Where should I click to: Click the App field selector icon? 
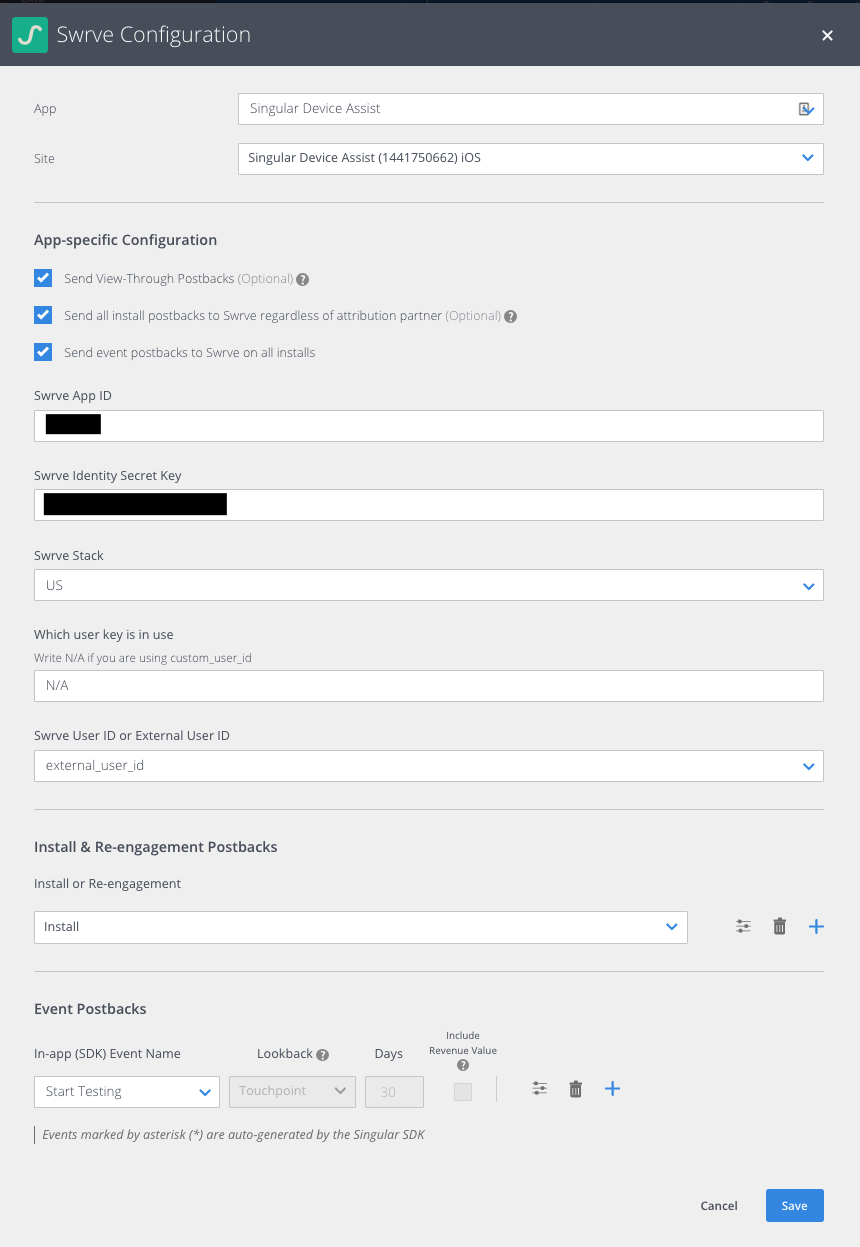point(806,109)
